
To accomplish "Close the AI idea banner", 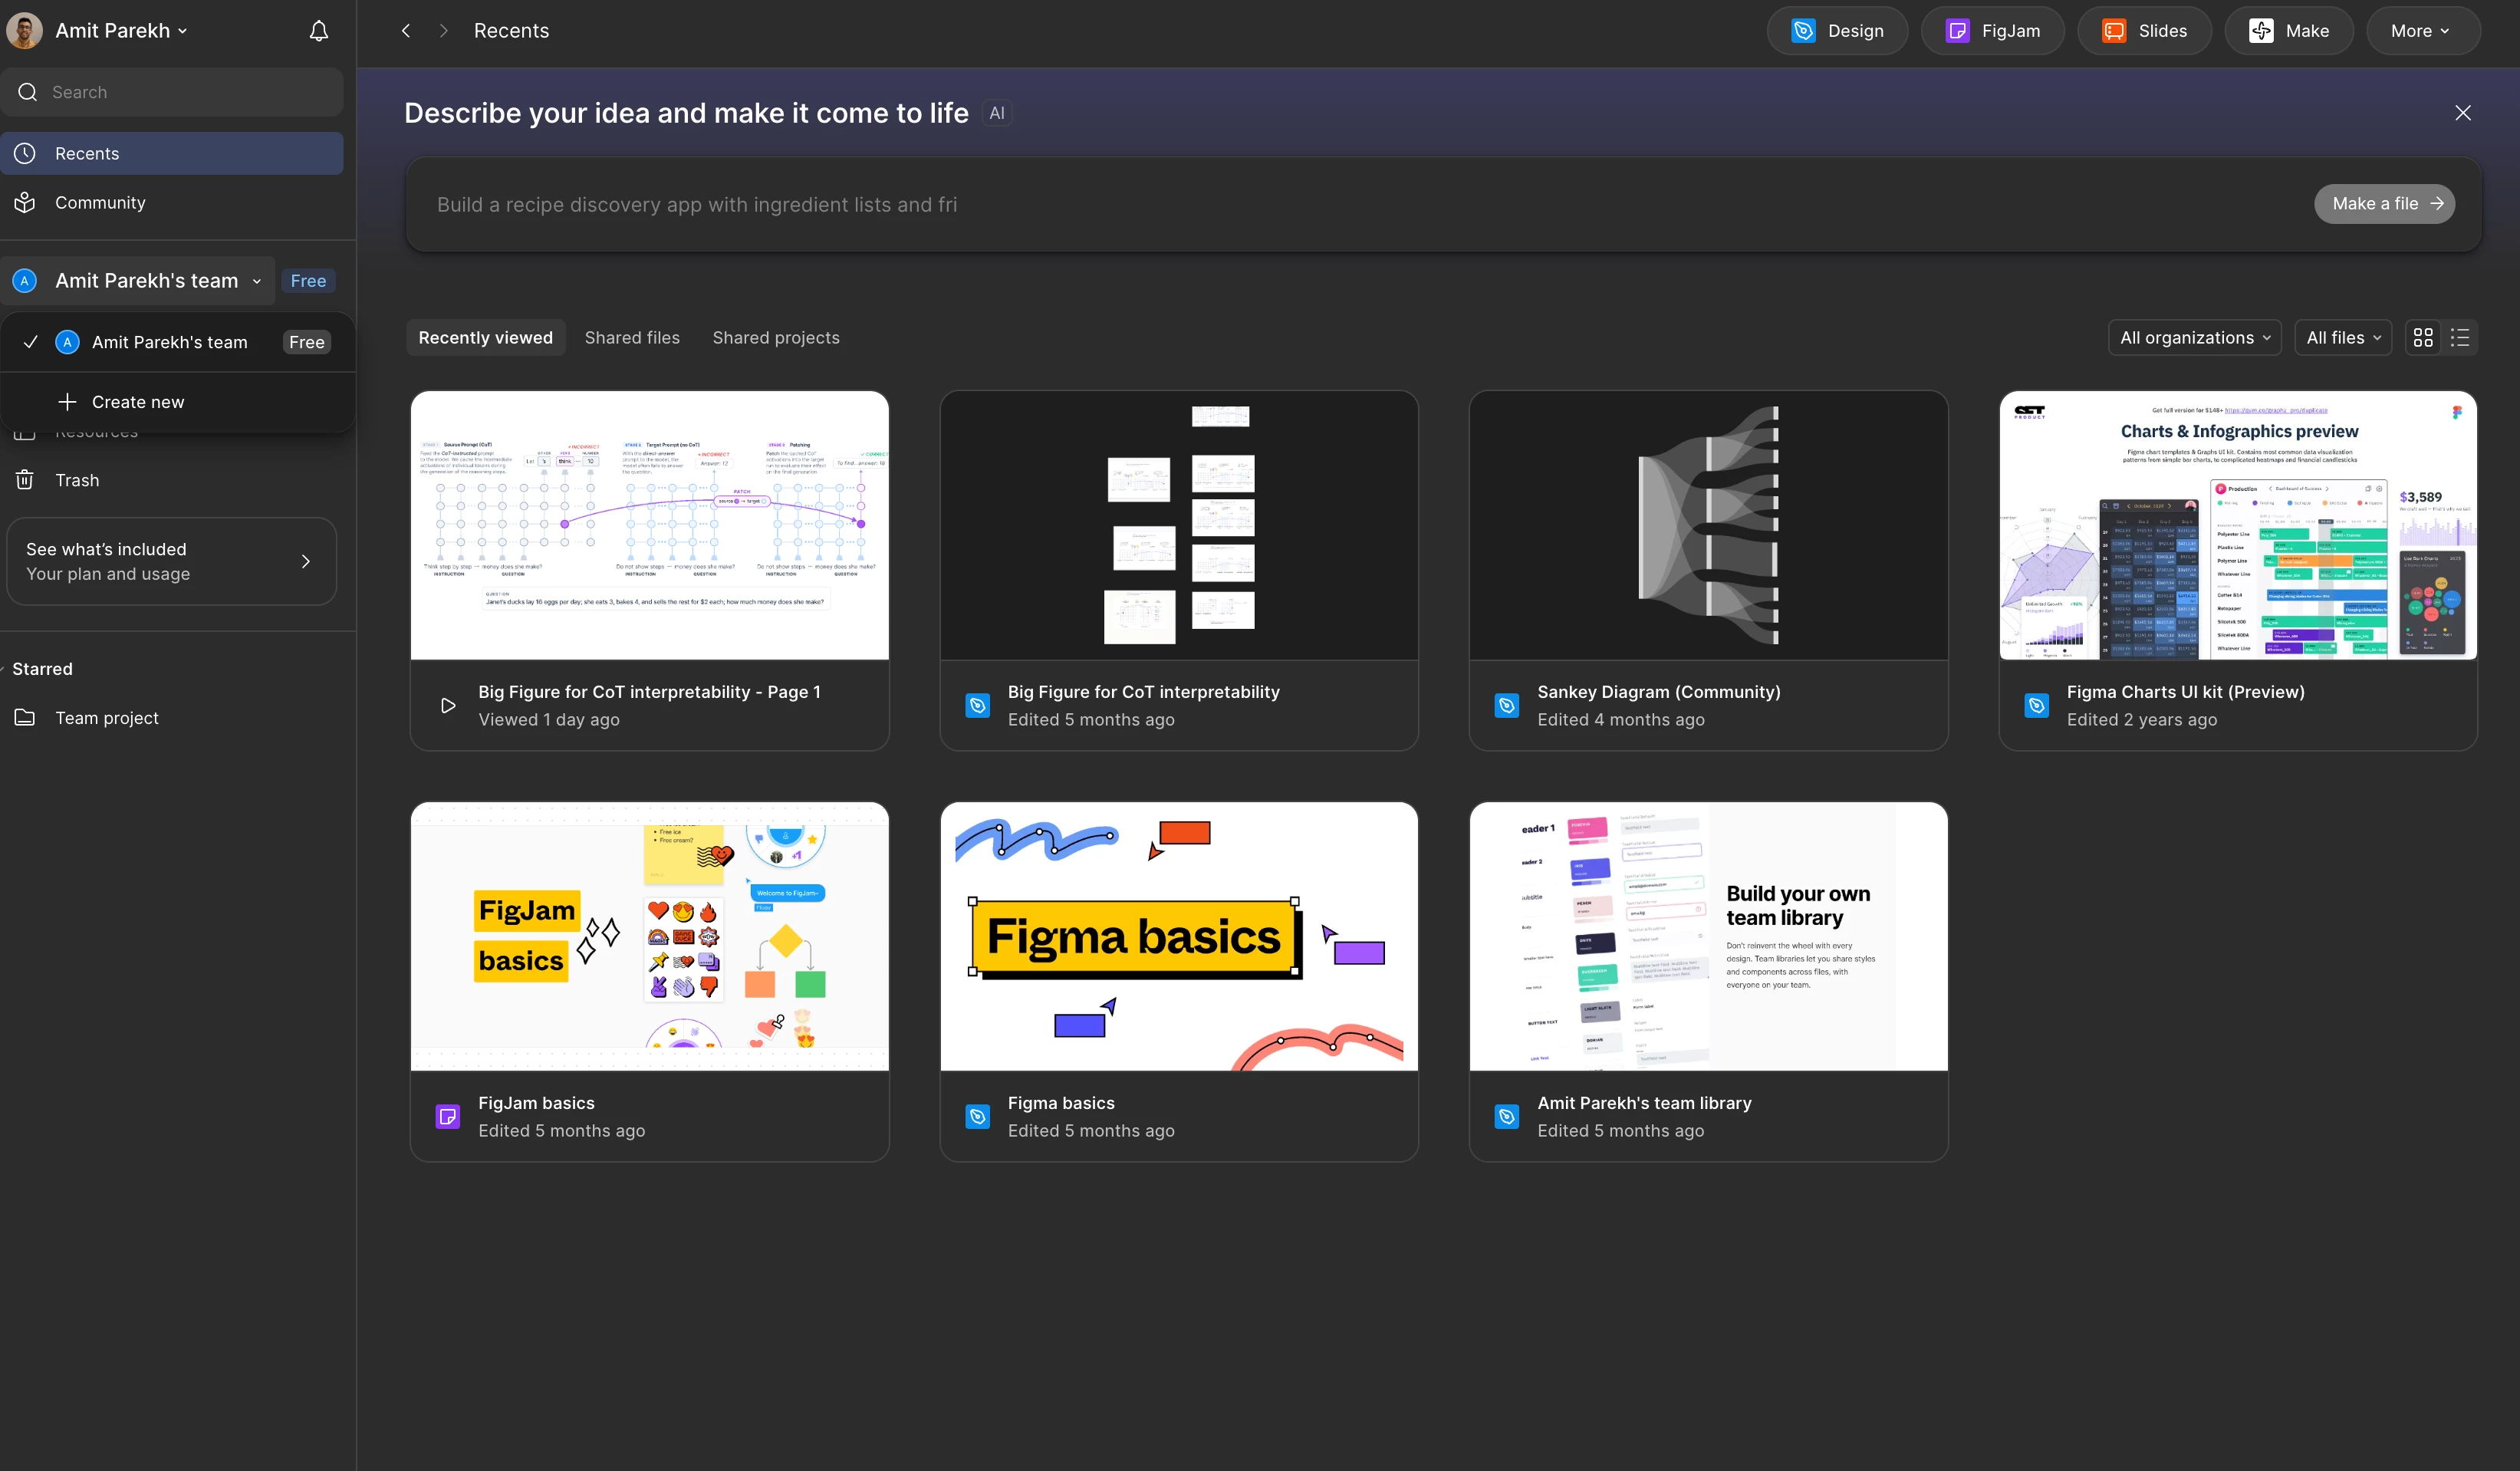I will click(2463, 113).
